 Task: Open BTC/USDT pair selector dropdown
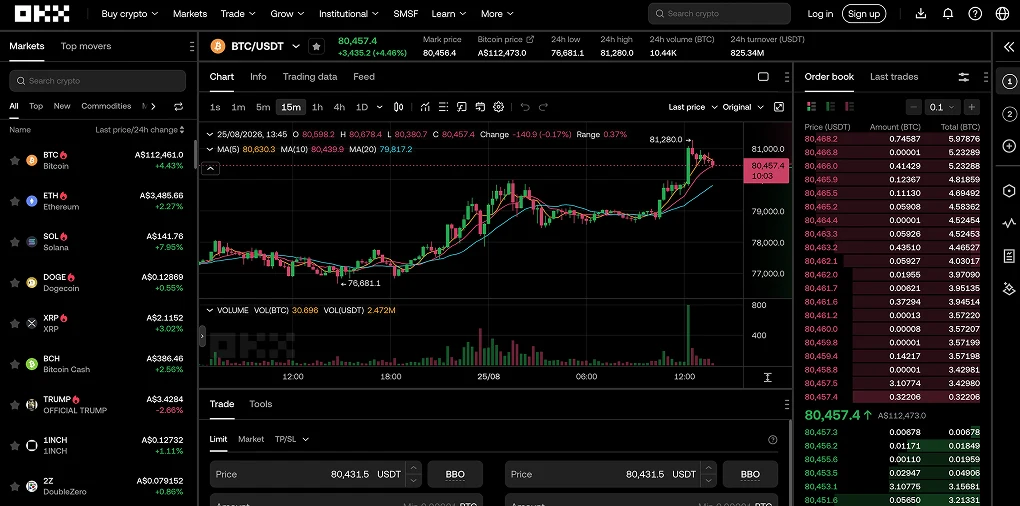(x=296, y=46)
